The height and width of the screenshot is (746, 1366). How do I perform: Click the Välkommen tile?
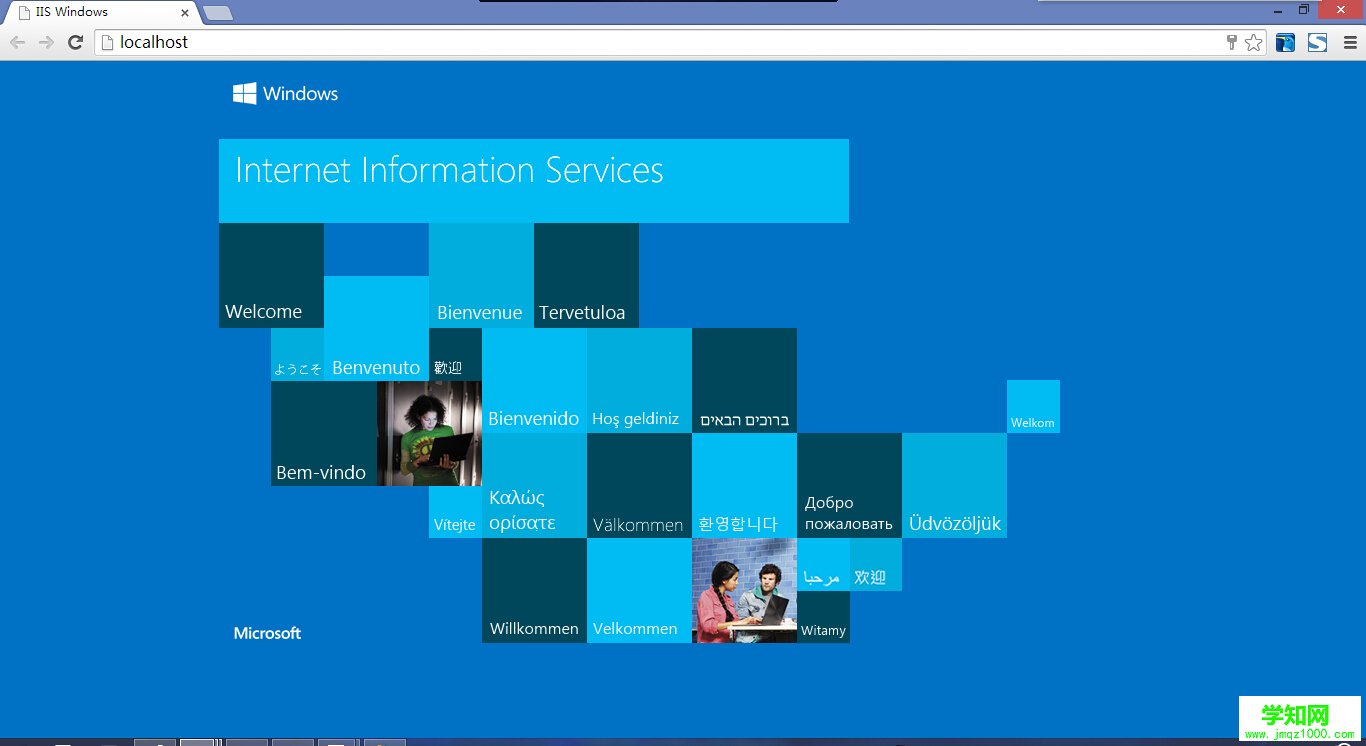(639, 485)
